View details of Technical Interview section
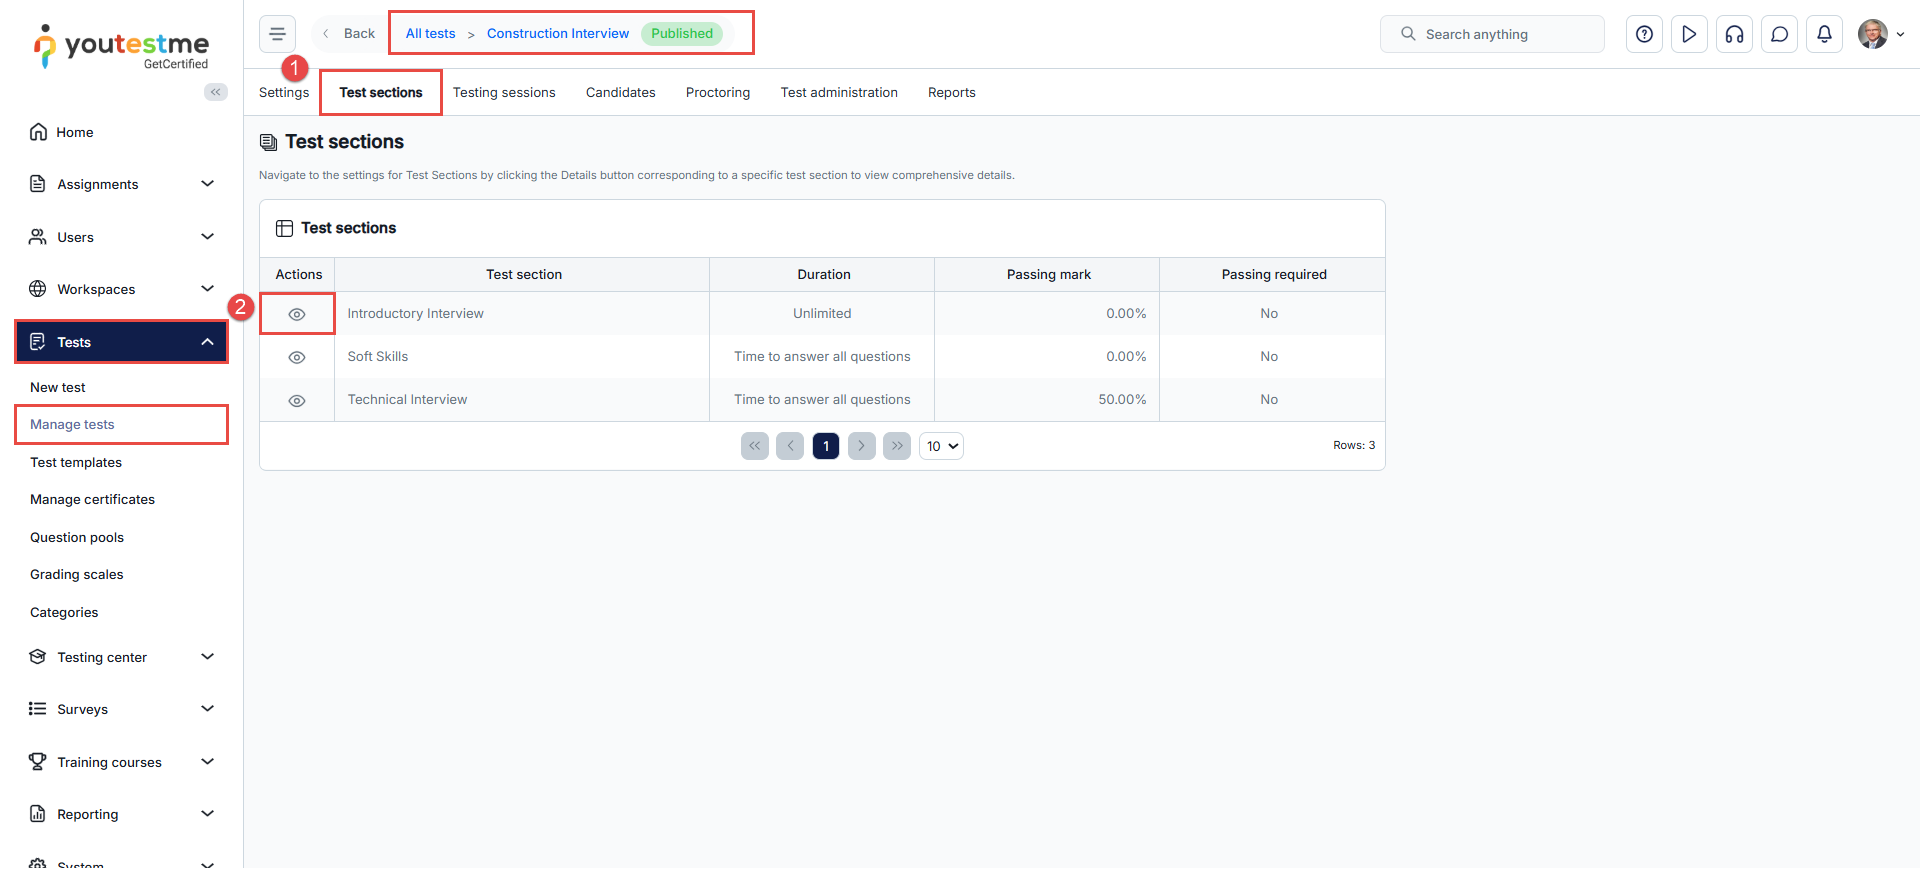This screenshot has width=1920, height=869. (297, 401)
